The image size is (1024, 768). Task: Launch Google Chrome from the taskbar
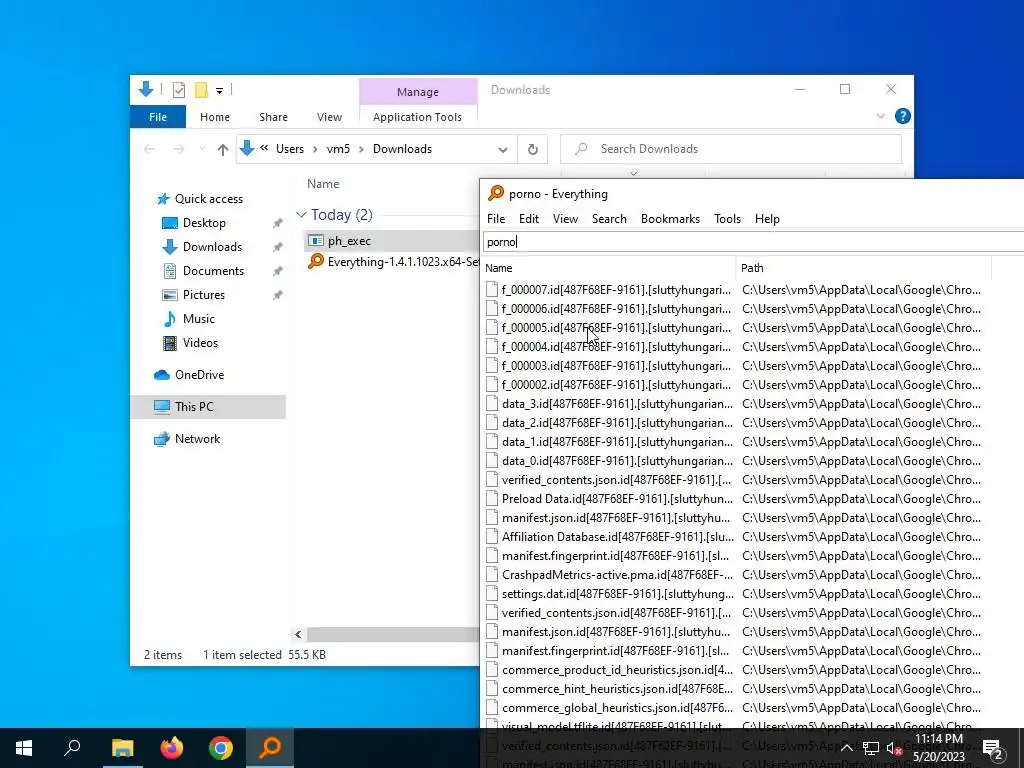pos(221,748)
